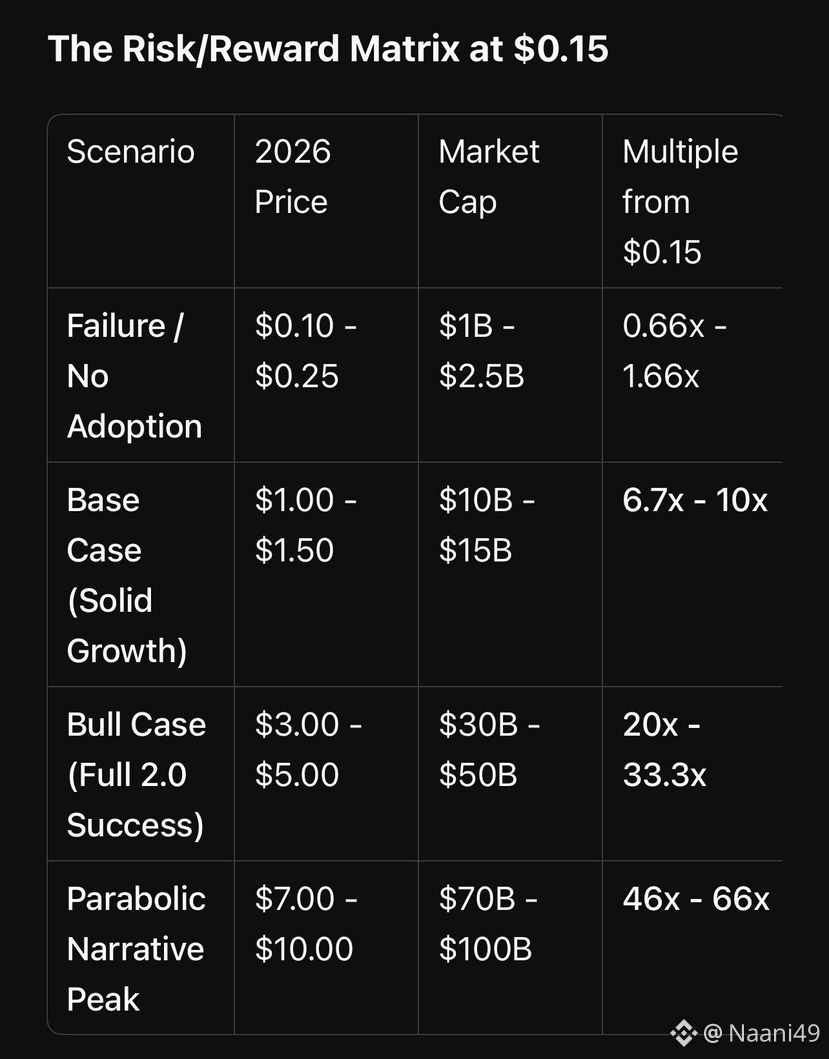The width and height of the screenshot is (829, 1059).
Task: Click the Parabolic Narrative Peak label
Action: pos(136,948)
